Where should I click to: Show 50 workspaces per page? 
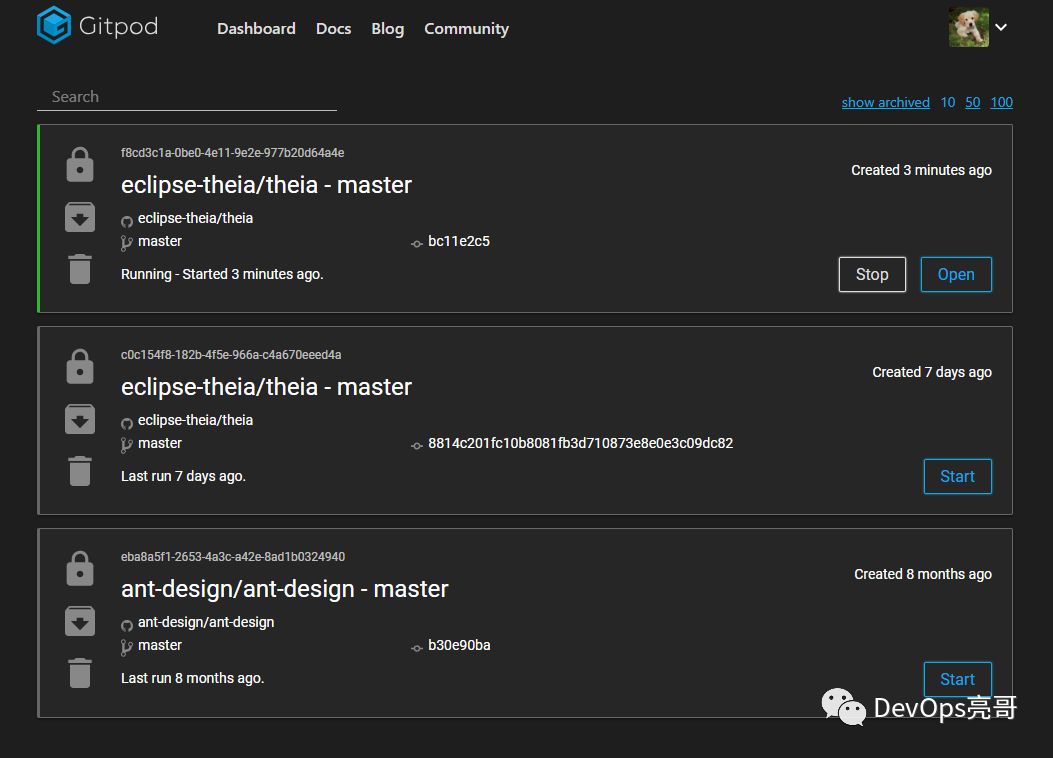click(x=972, y=102)
